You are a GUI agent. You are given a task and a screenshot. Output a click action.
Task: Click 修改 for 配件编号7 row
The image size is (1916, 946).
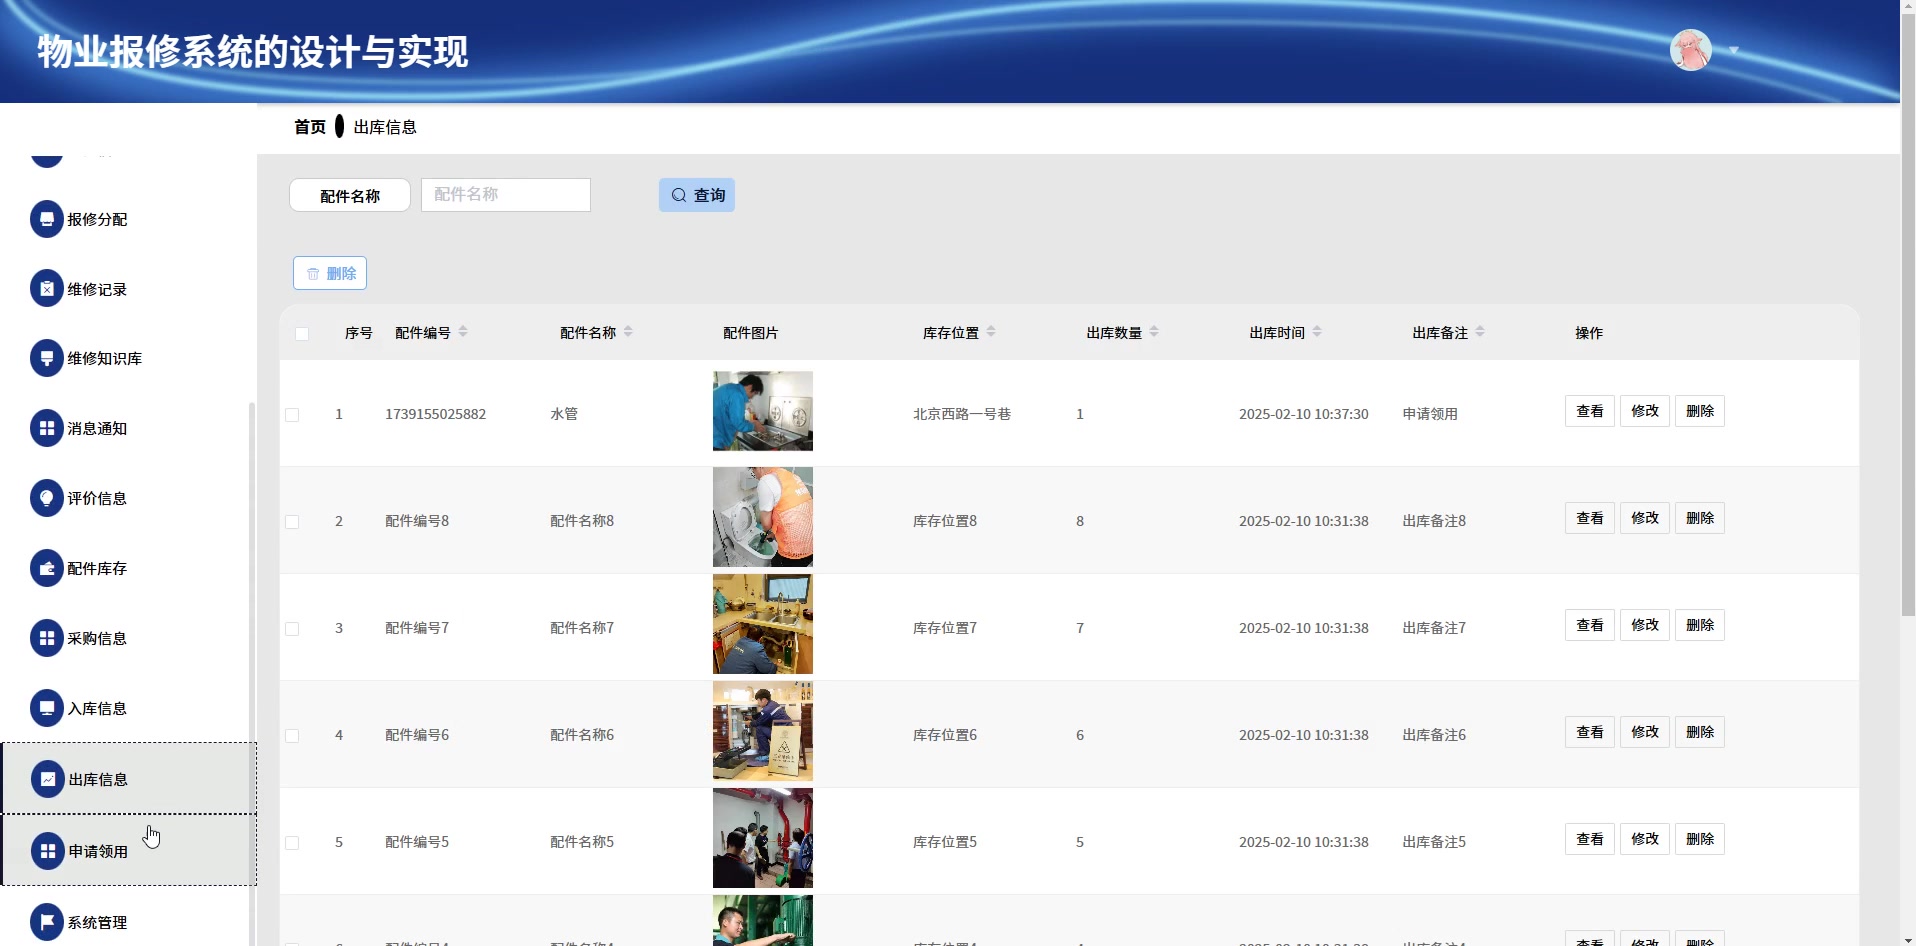[x=1645, y=625]
